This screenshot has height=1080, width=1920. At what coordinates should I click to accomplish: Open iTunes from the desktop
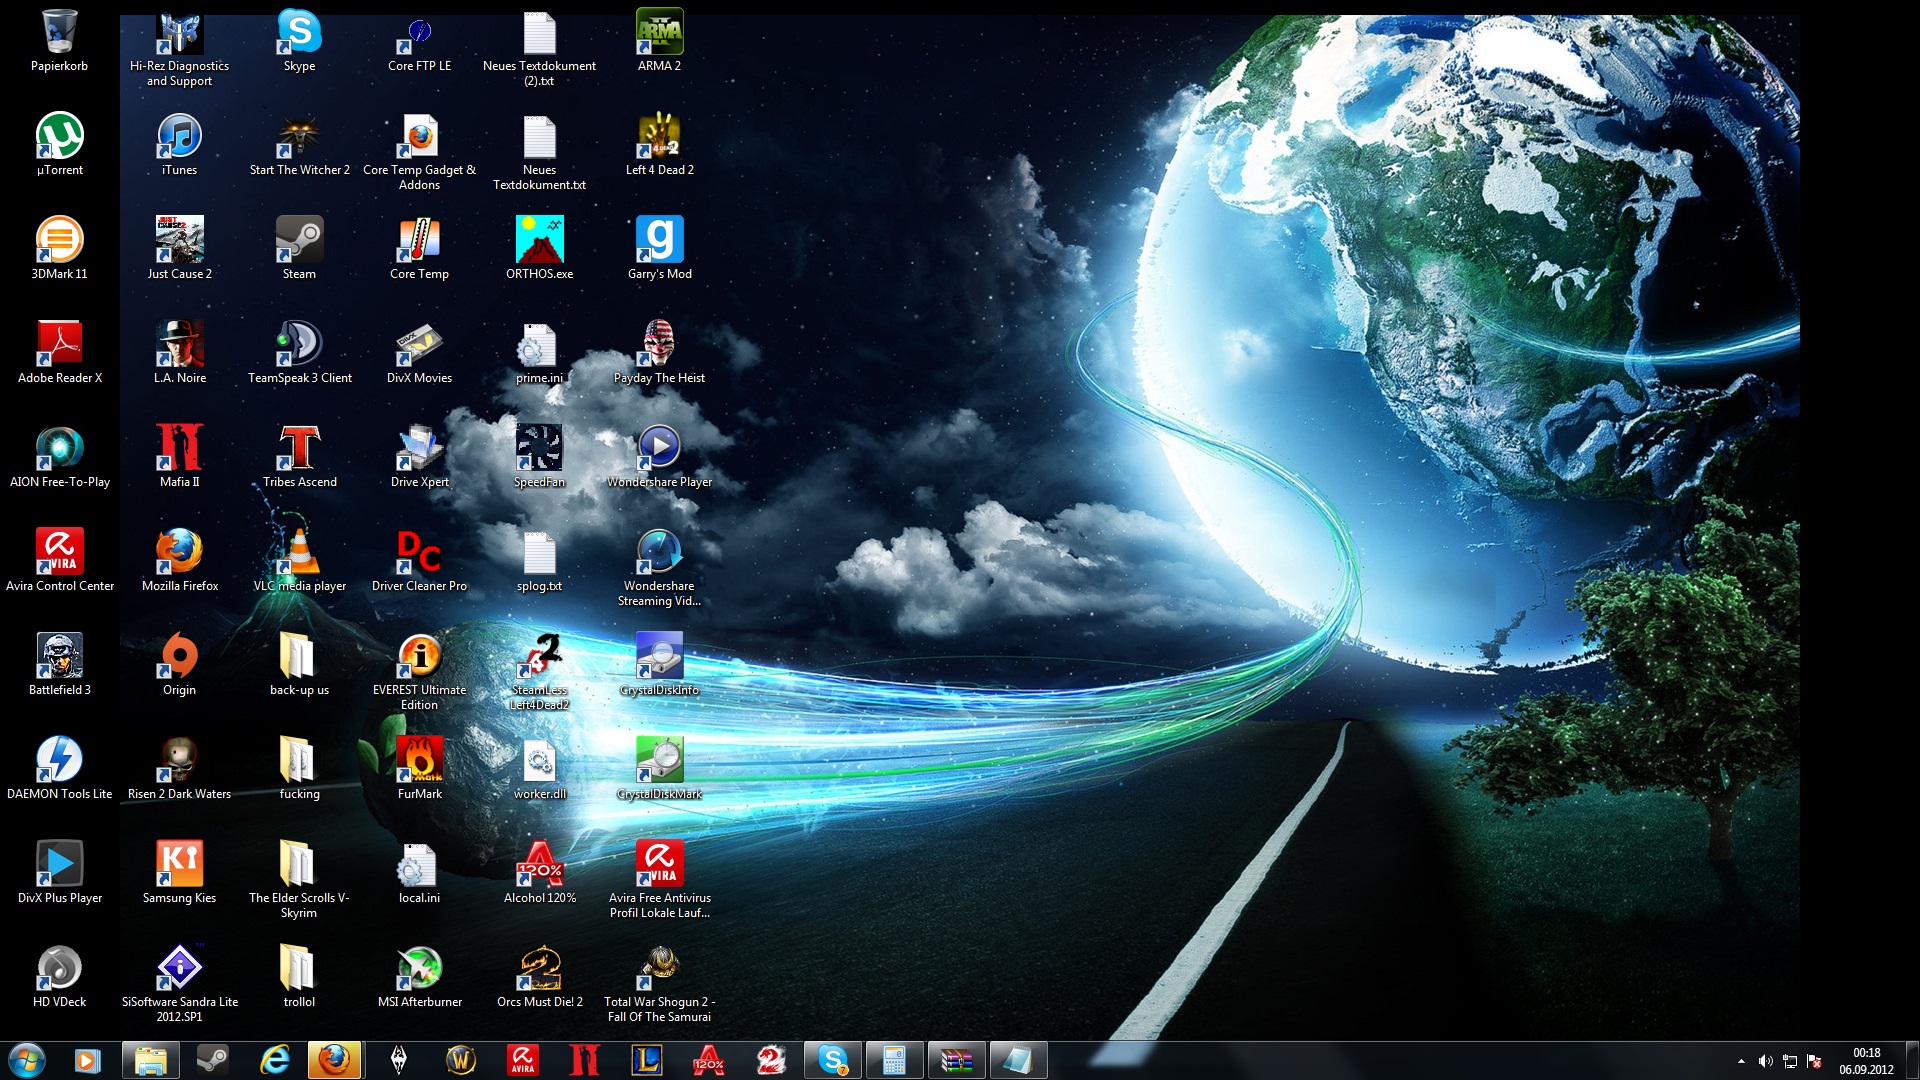(x=179, y=144)
